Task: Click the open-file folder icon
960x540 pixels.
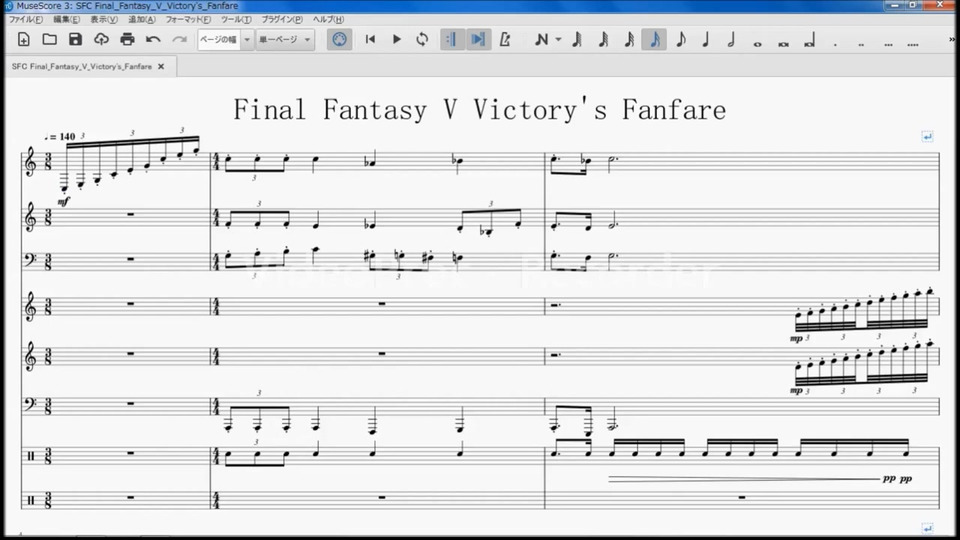Action: (x=50, y=40)
